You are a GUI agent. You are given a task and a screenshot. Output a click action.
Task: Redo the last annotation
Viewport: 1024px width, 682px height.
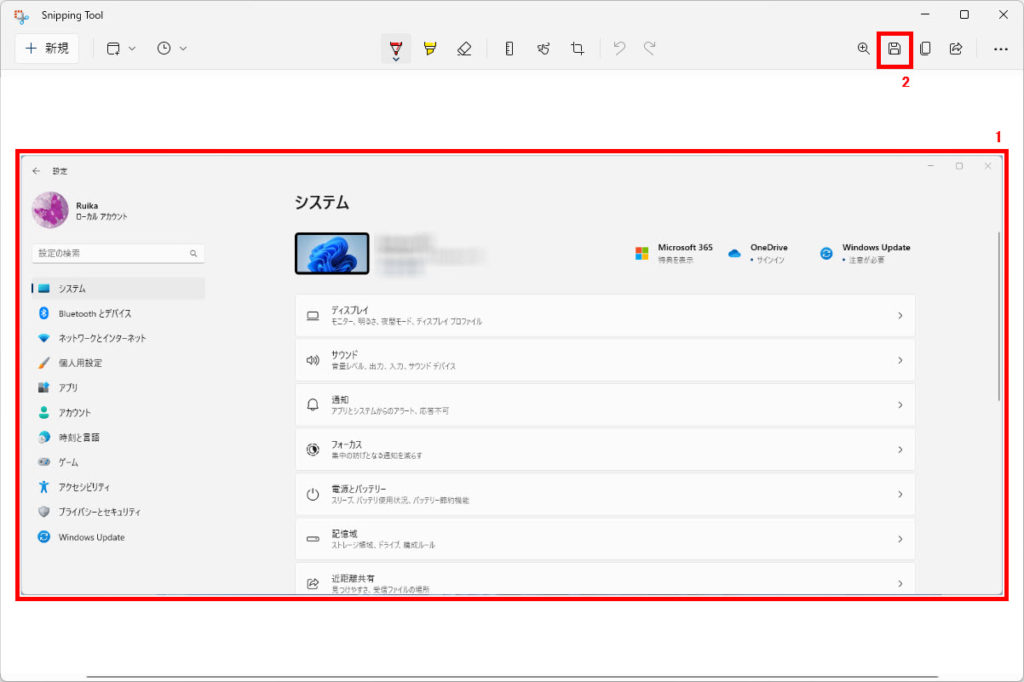pyautogui.click(x=650, y=48)
